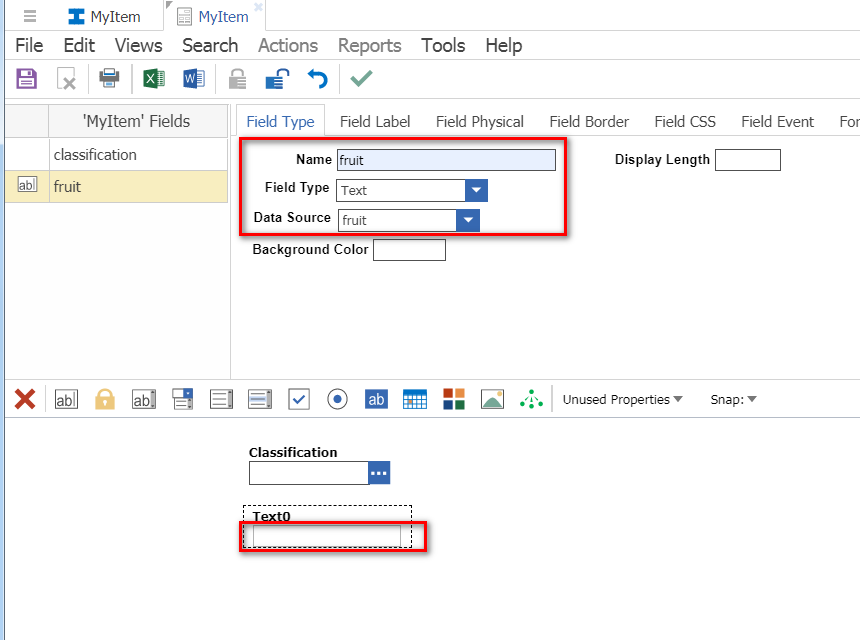
Task: Click the Background Color box
Action: pyautogui.click(x=409, y=250)
